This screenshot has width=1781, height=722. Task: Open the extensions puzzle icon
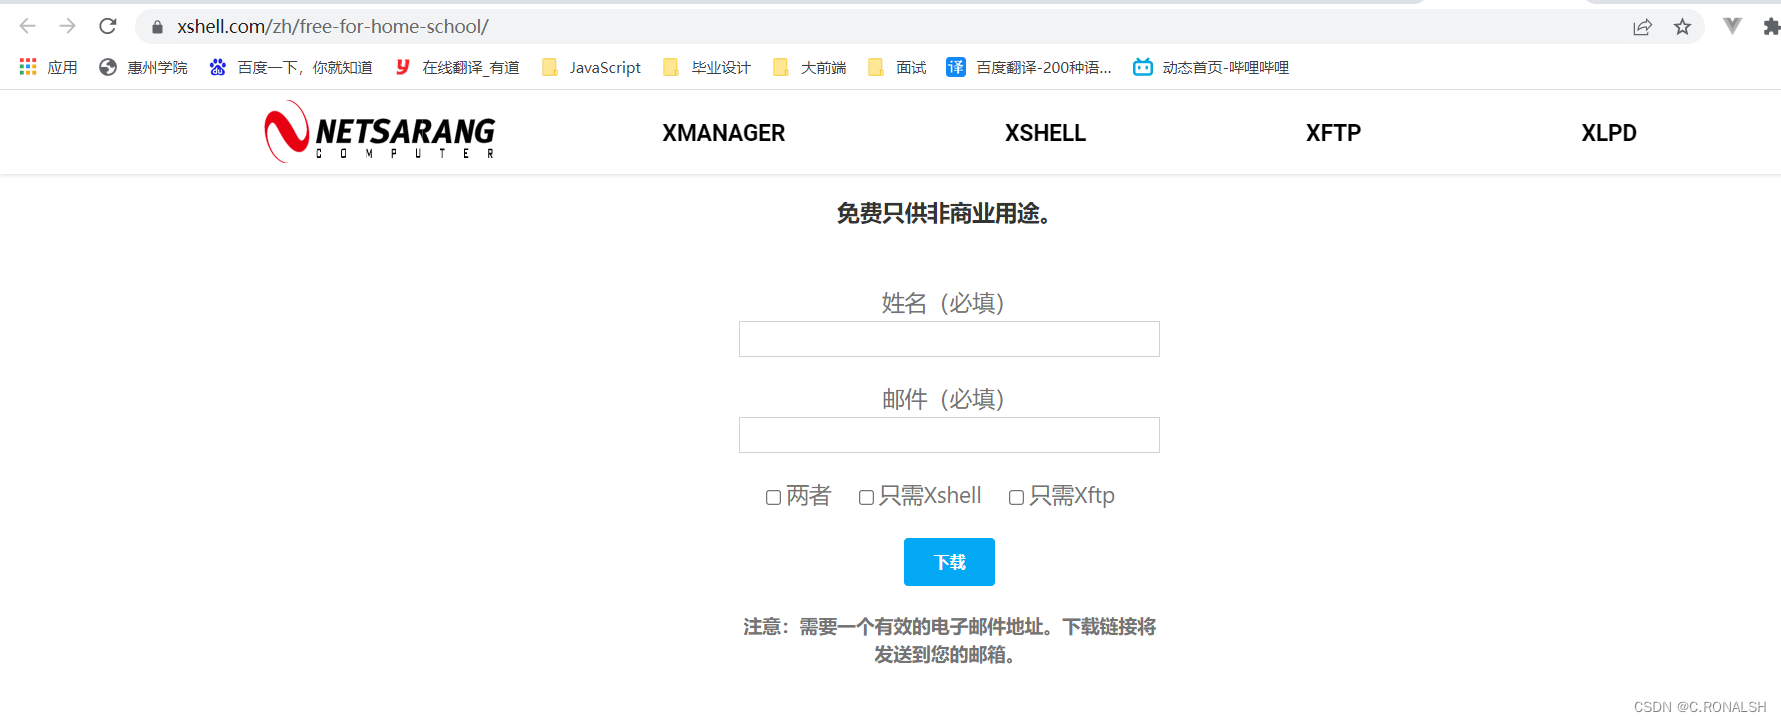(x=1771, y=27)
